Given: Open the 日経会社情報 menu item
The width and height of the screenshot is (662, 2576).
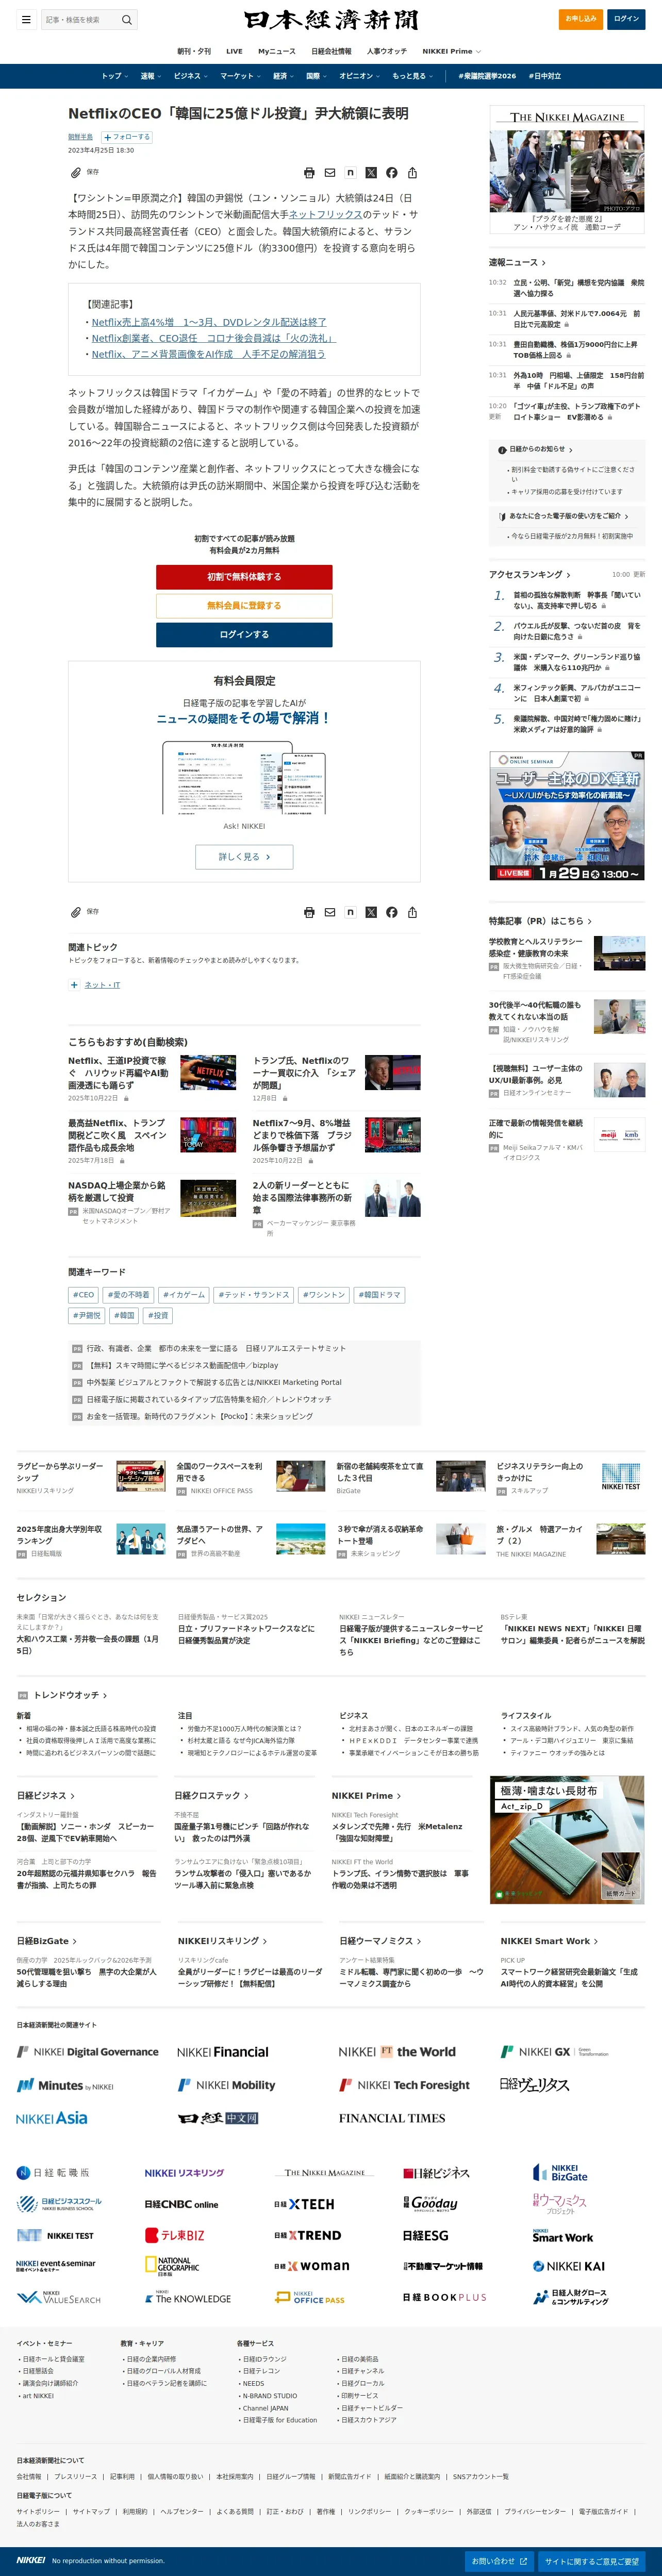Looking at the screenshot, I should click(x=331, y=51).
